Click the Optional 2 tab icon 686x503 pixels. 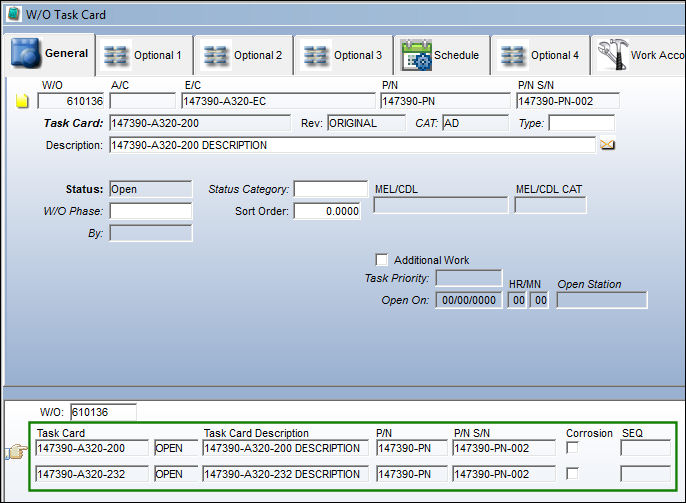click(x=216, y=56)
